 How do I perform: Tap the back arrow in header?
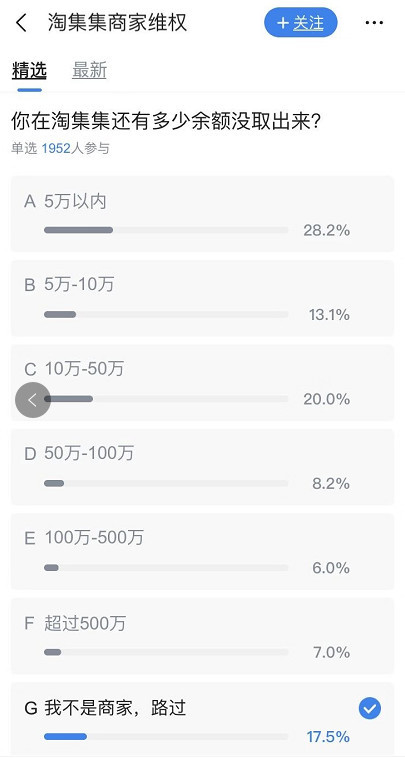(21, 23)
